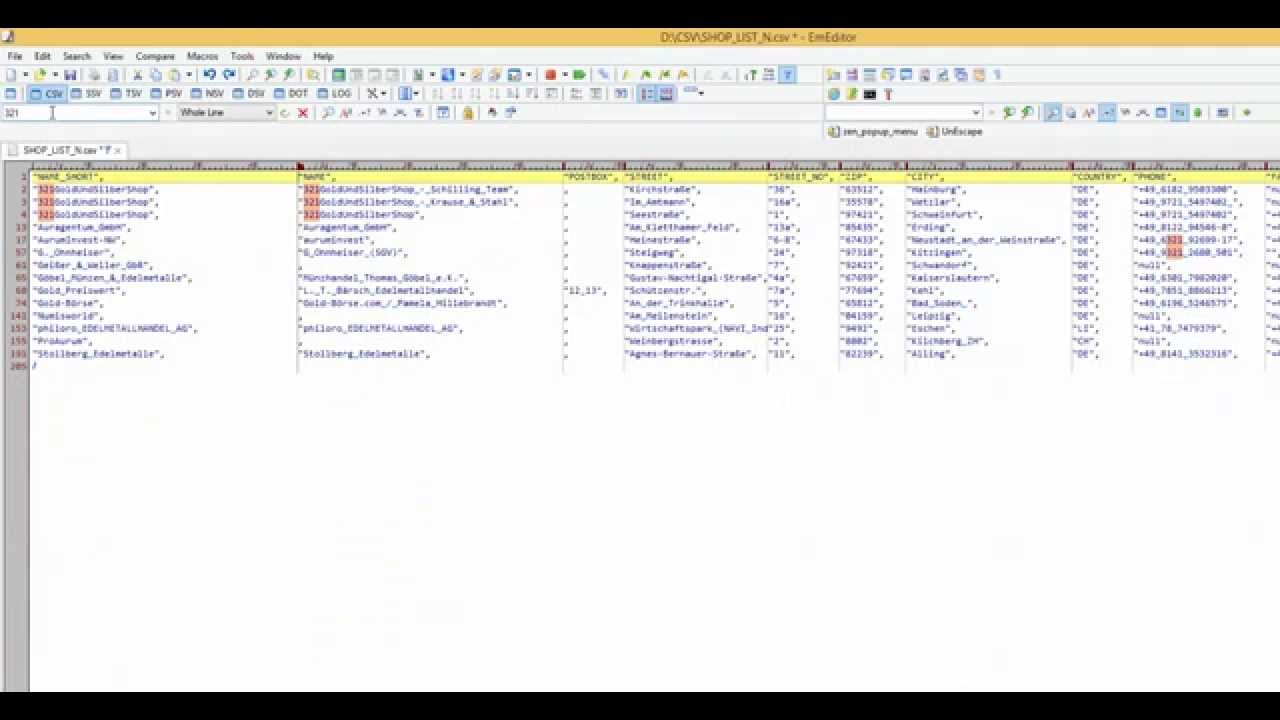This screenshot has height=720, width=1280.
Task: Refresh the filter with the green refresh icon
Action: (285, 112)
